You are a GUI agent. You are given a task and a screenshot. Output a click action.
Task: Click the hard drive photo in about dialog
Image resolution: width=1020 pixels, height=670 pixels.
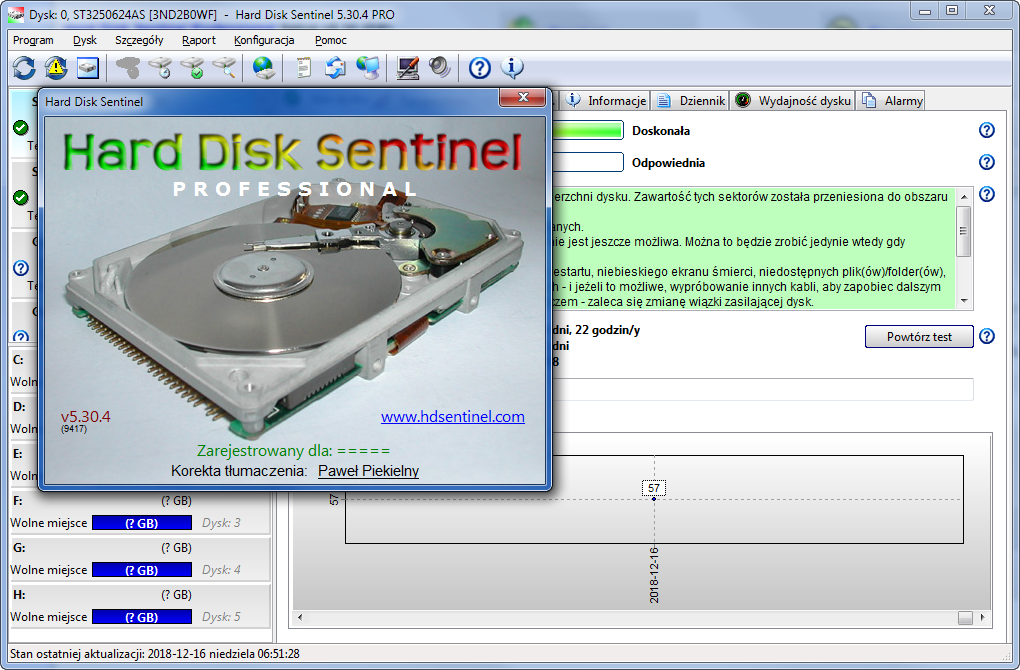point(294,311)
